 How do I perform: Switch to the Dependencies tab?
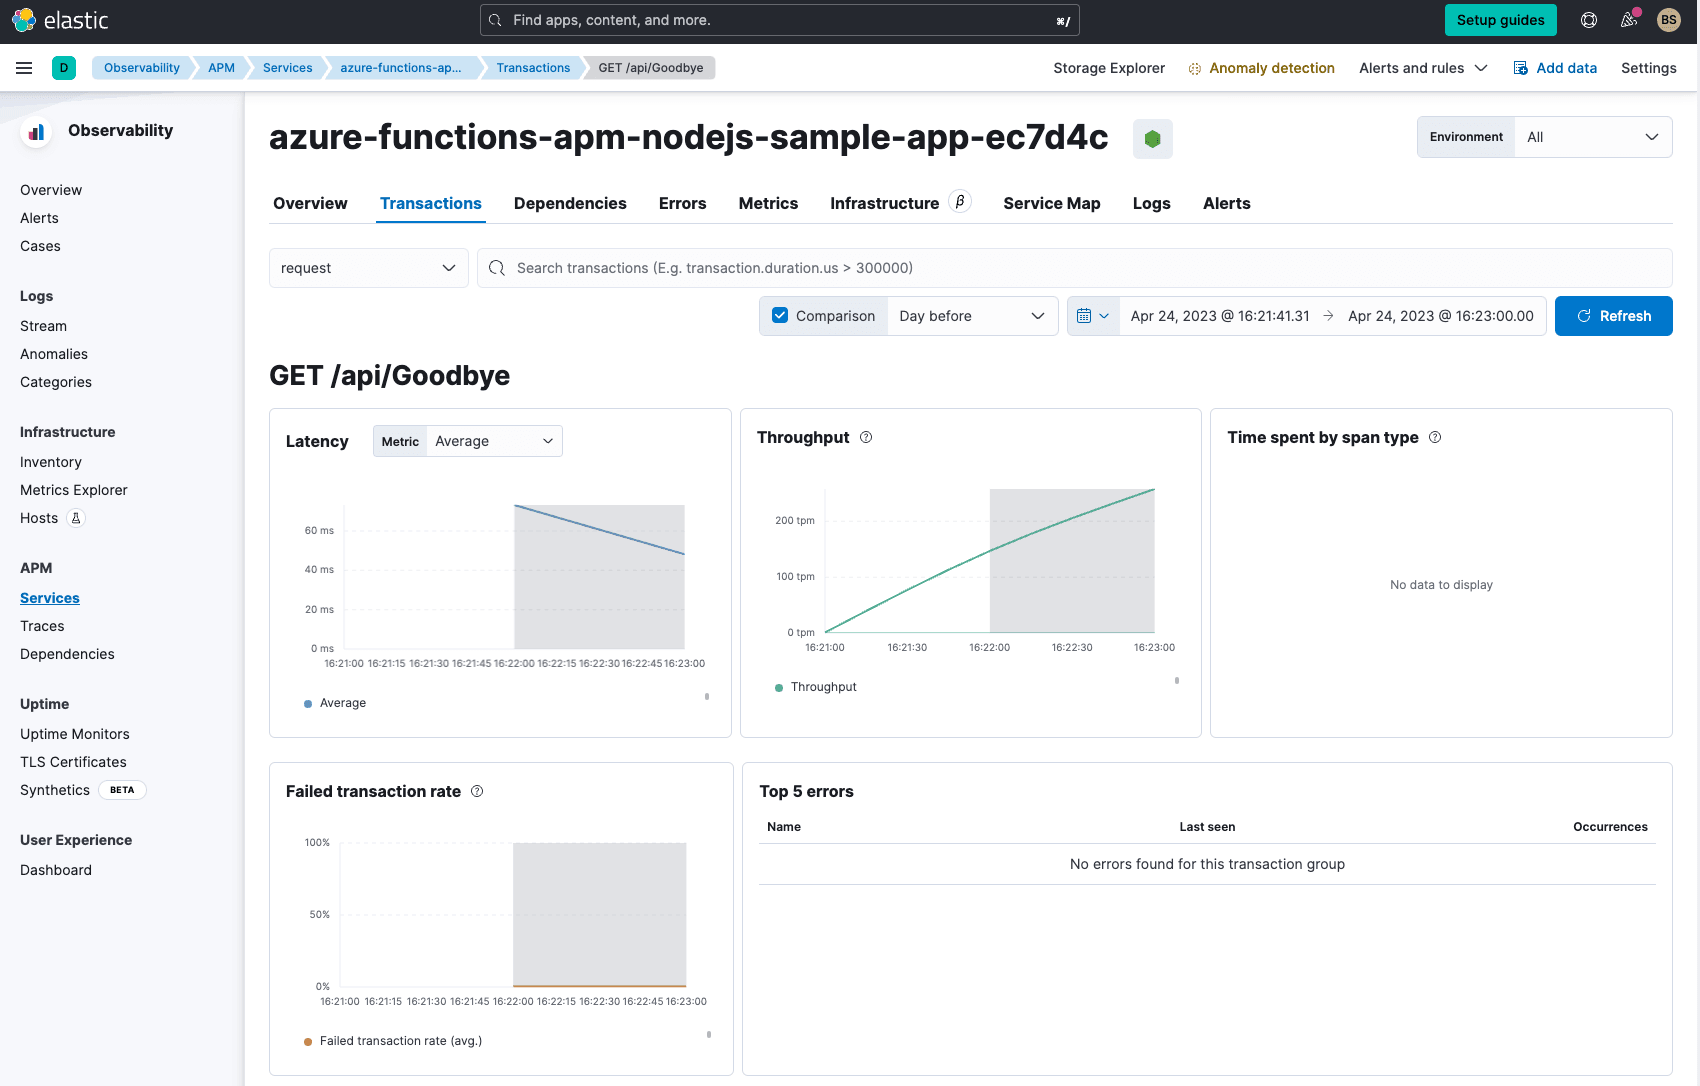coord(570,203)
